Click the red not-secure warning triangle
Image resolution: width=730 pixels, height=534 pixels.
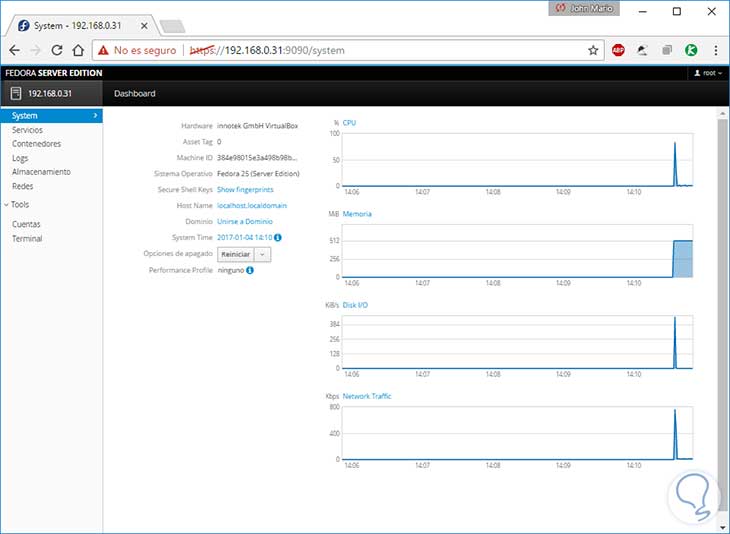pos(103,50)
